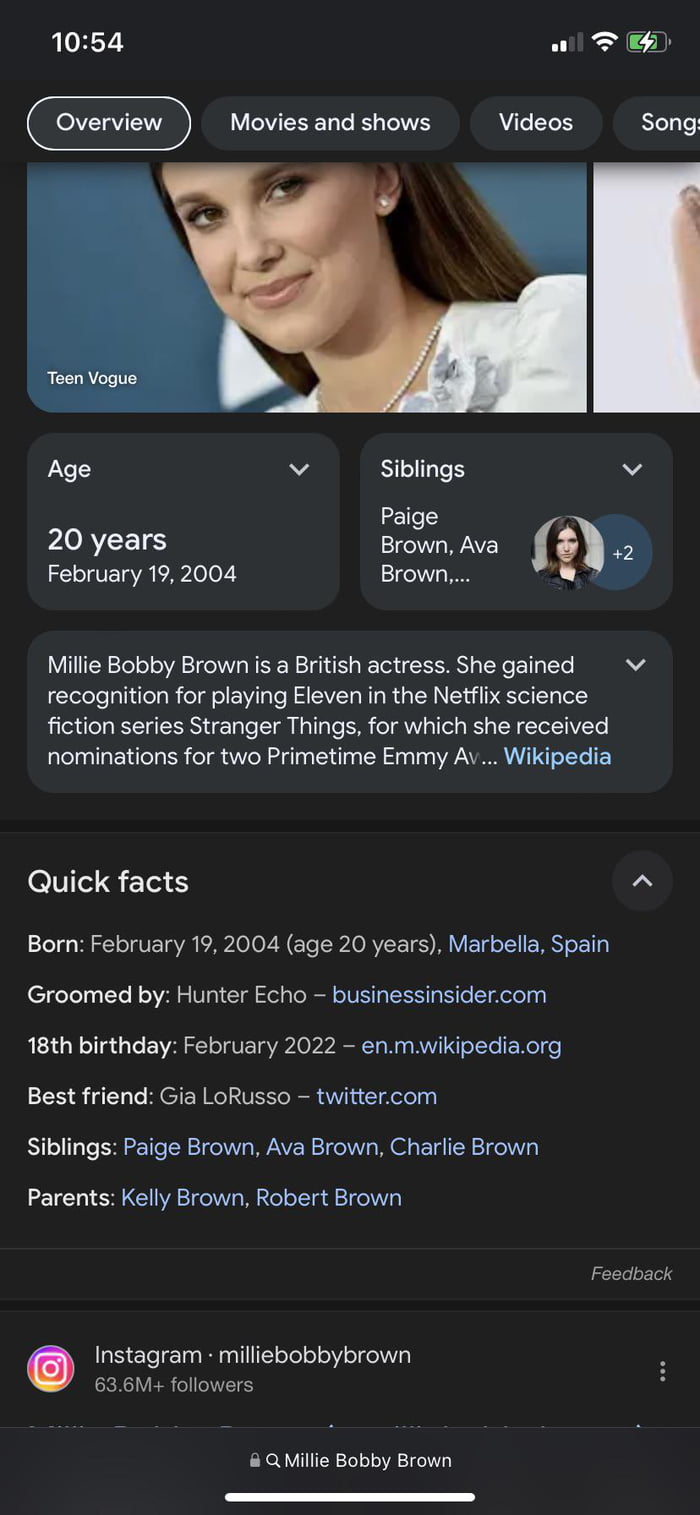Tap the cellular signal indicator
The image size is (700, 1515).
[565, 42]
